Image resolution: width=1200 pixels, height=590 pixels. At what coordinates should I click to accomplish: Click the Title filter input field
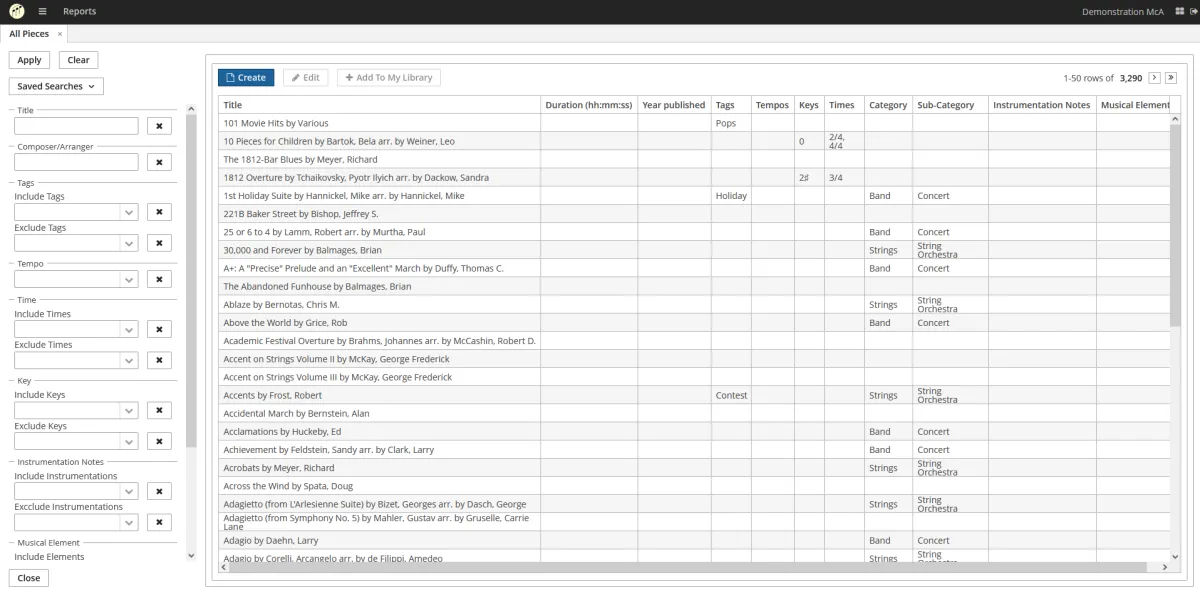[76, 126]
